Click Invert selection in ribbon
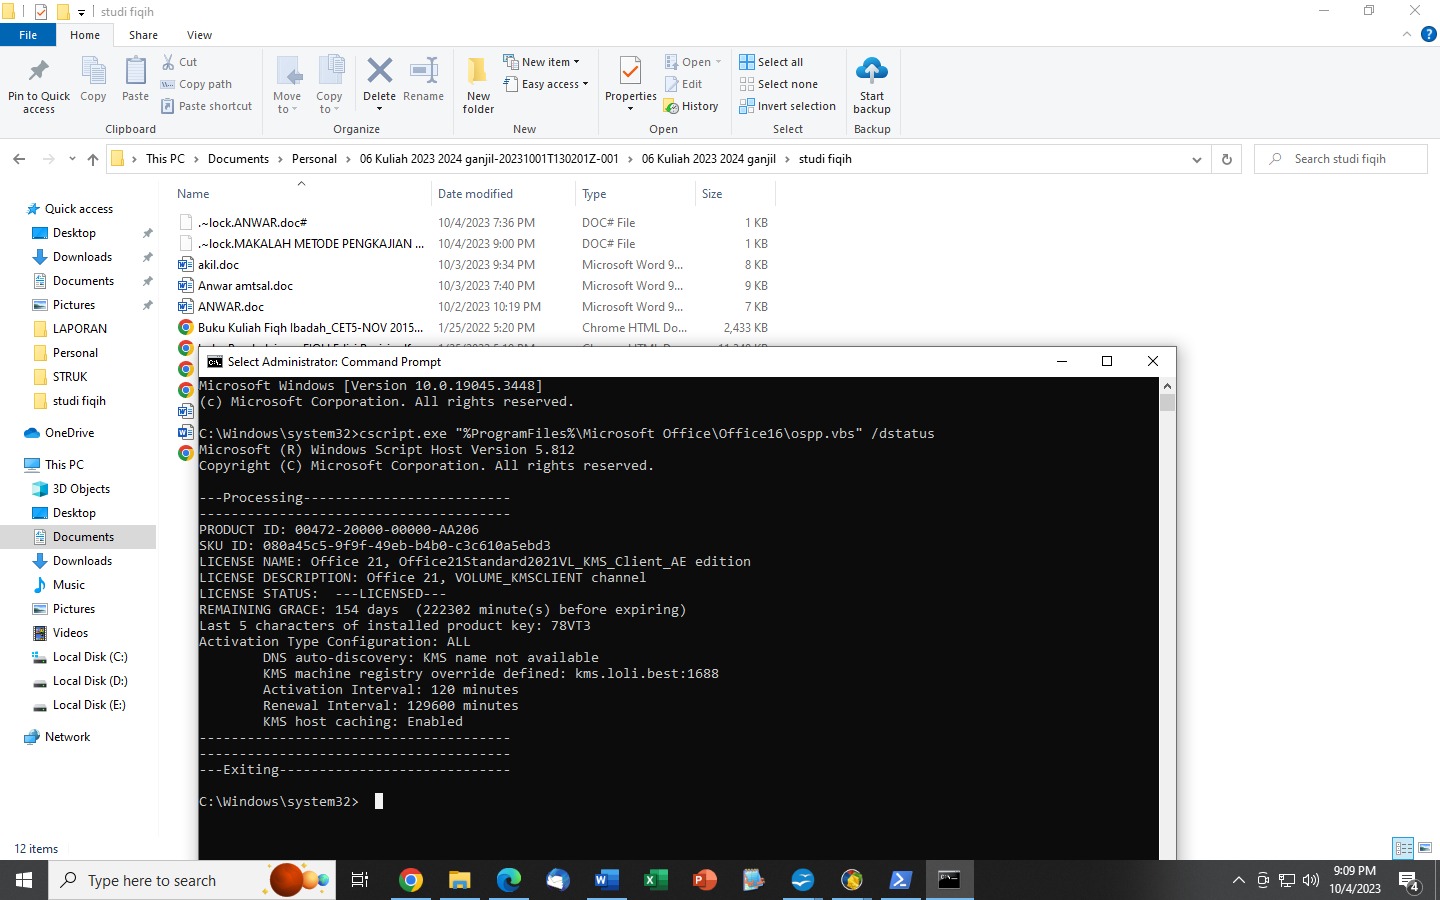The width and height of the screenshot is (1440, 900). [788, 106]
